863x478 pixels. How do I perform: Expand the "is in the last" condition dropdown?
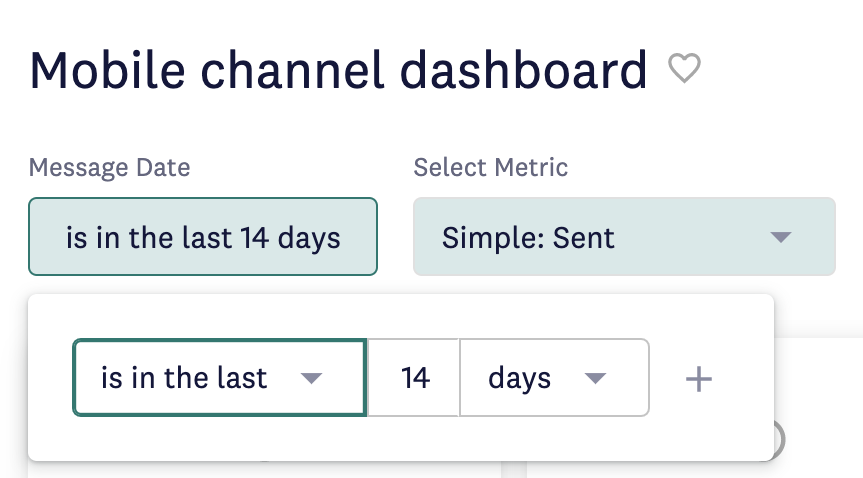[x=220, y=378]
